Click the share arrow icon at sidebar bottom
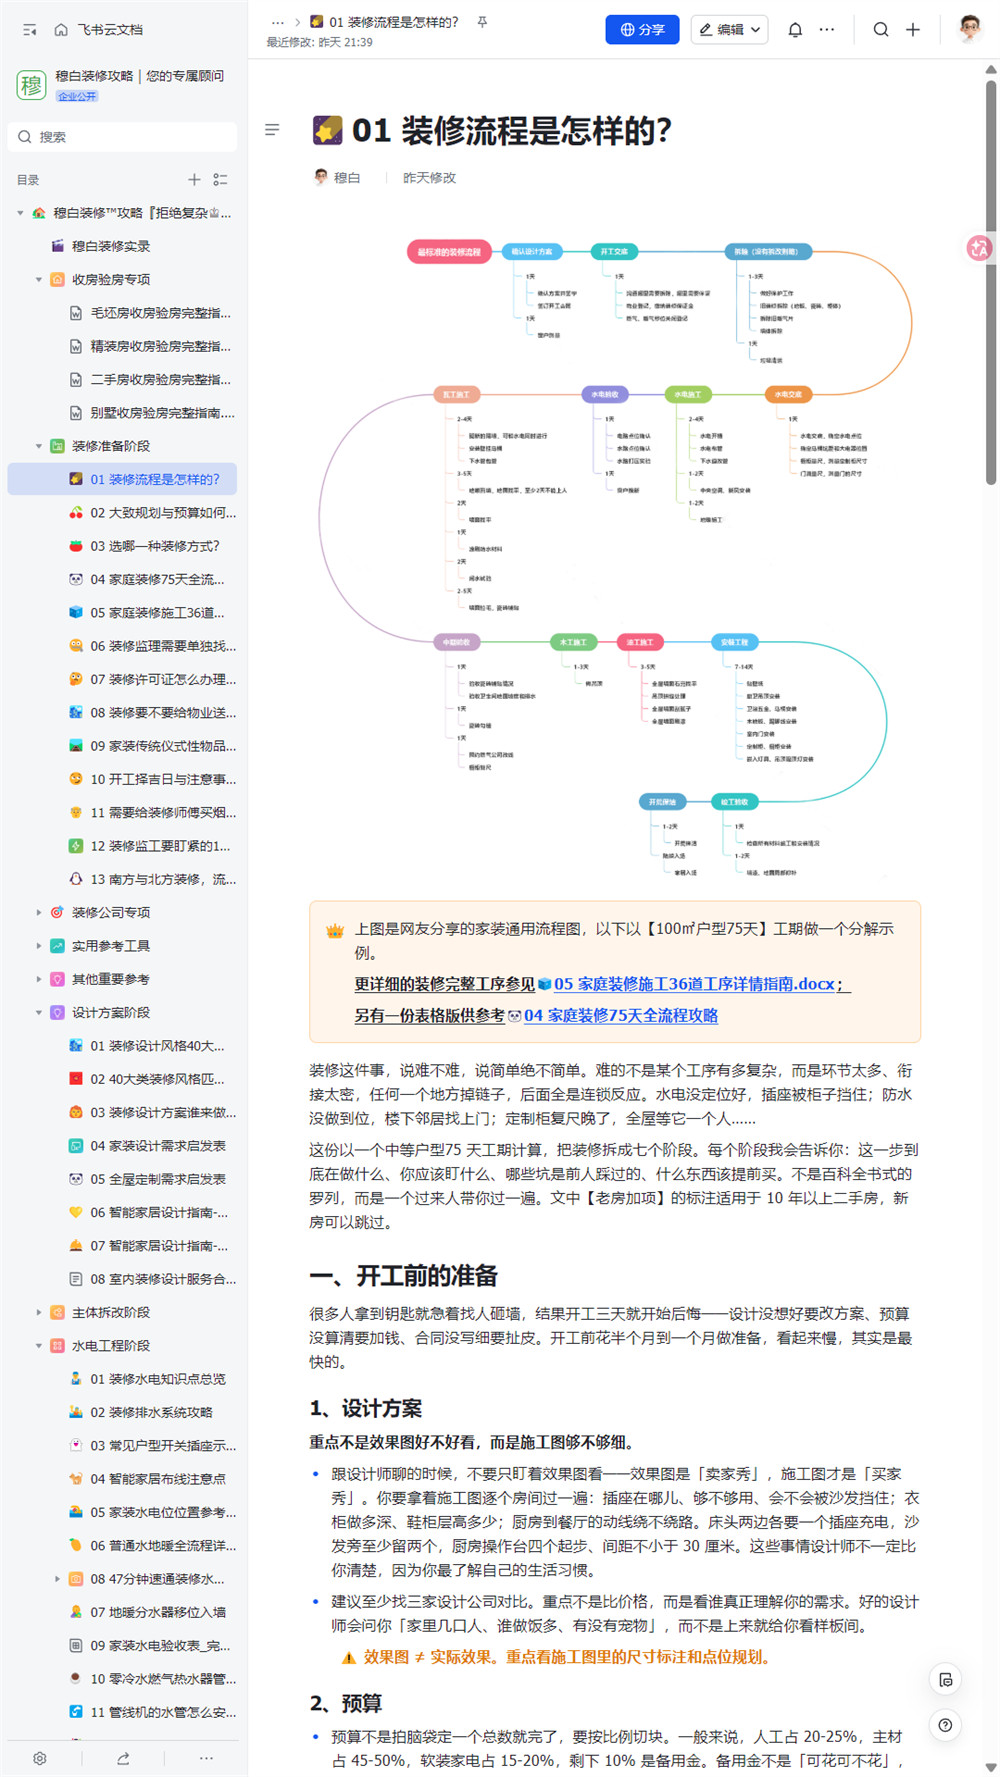This screenshot has width=1000, height=1777. point(123,1758)
